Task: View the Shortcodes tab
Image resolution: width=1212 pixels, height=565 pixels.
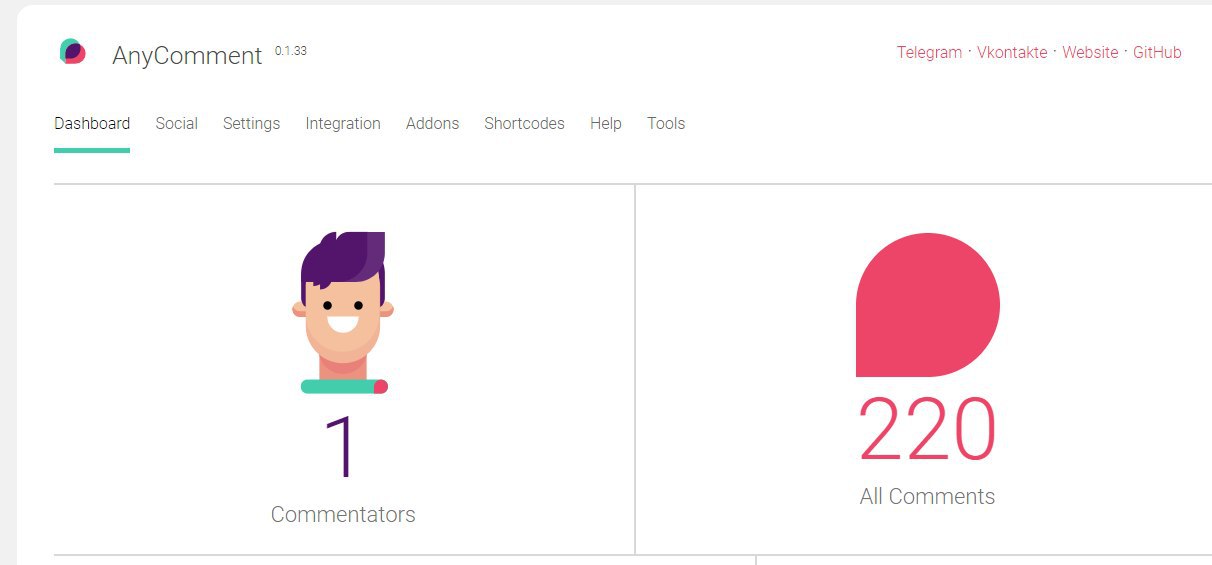Action: tap(524, 124)
